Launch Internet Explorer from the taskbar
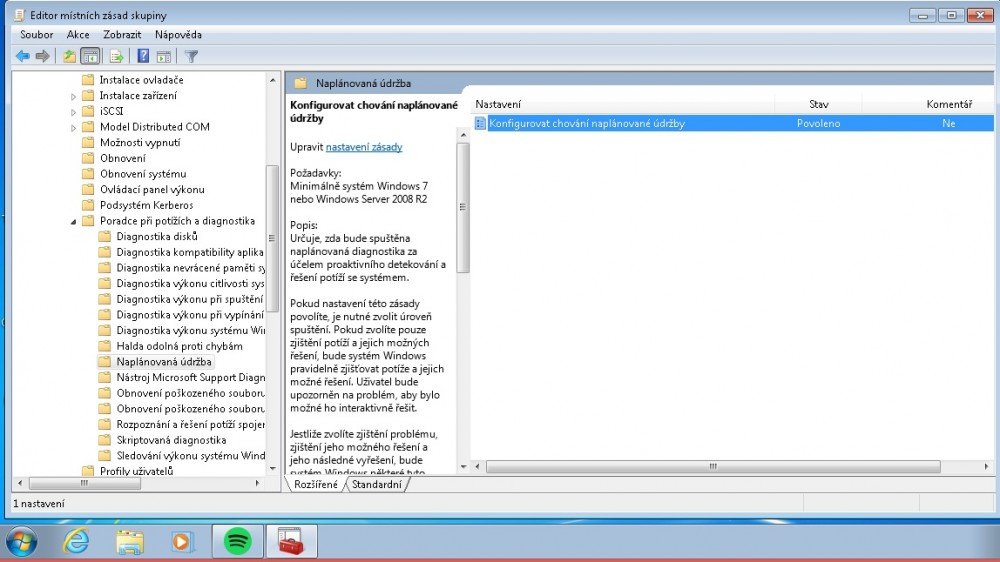Image resolution: width=1000 pixels, height=562 pixels. point(76,541)
